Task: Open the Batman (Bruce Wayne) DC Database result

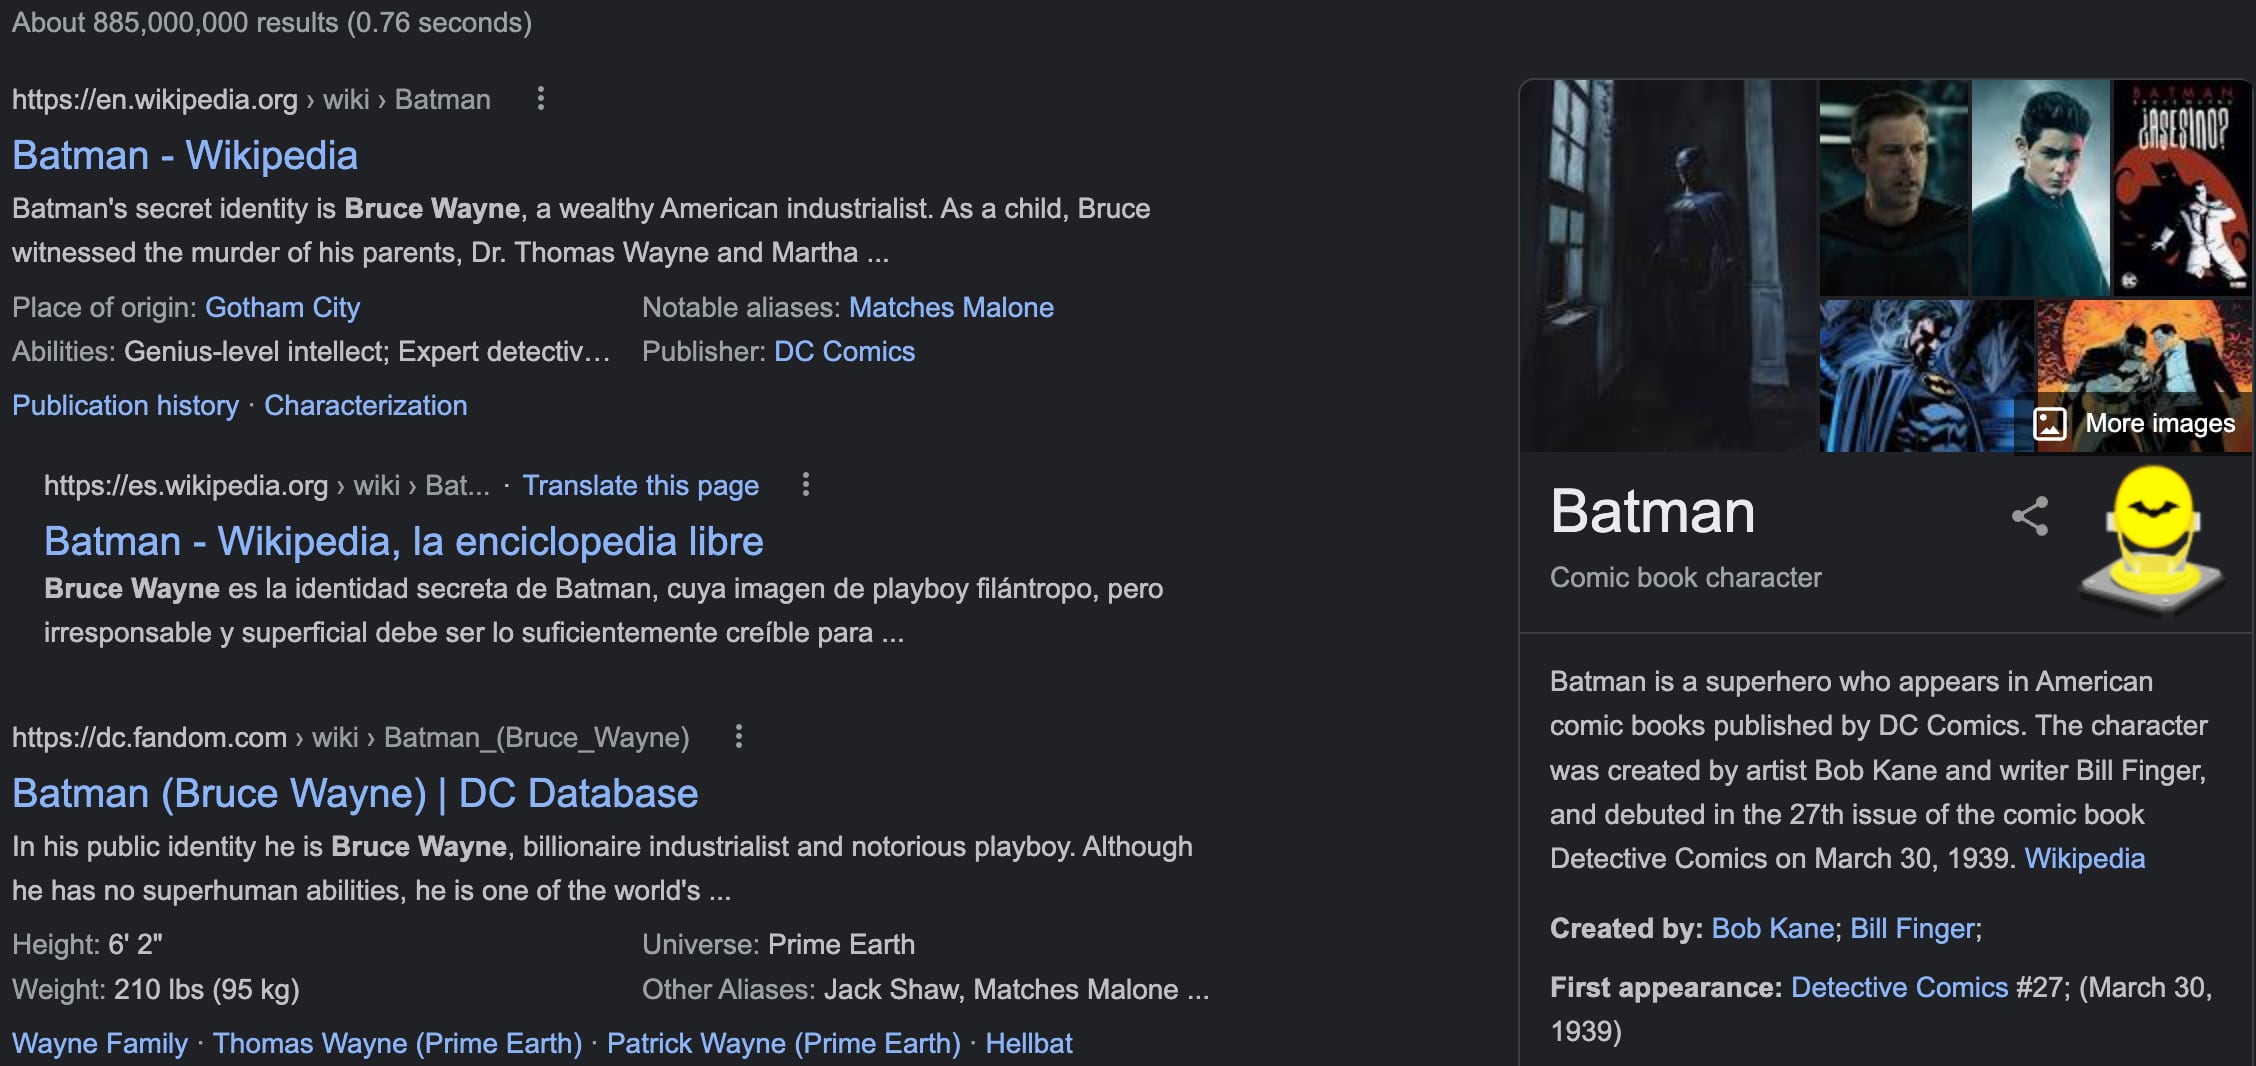Action: point(354,793)
